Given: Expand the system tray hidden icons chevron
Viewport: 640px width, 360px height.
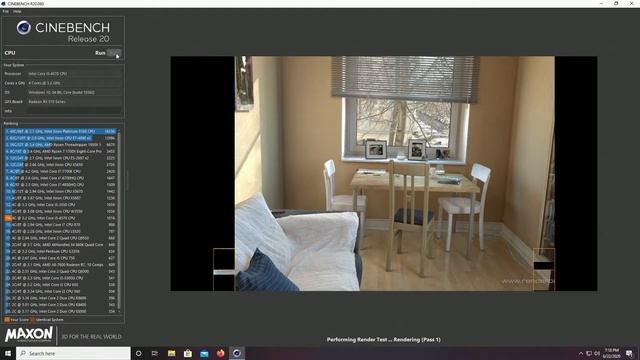Looking at the screenshot, I should click(x=581, y=353).
